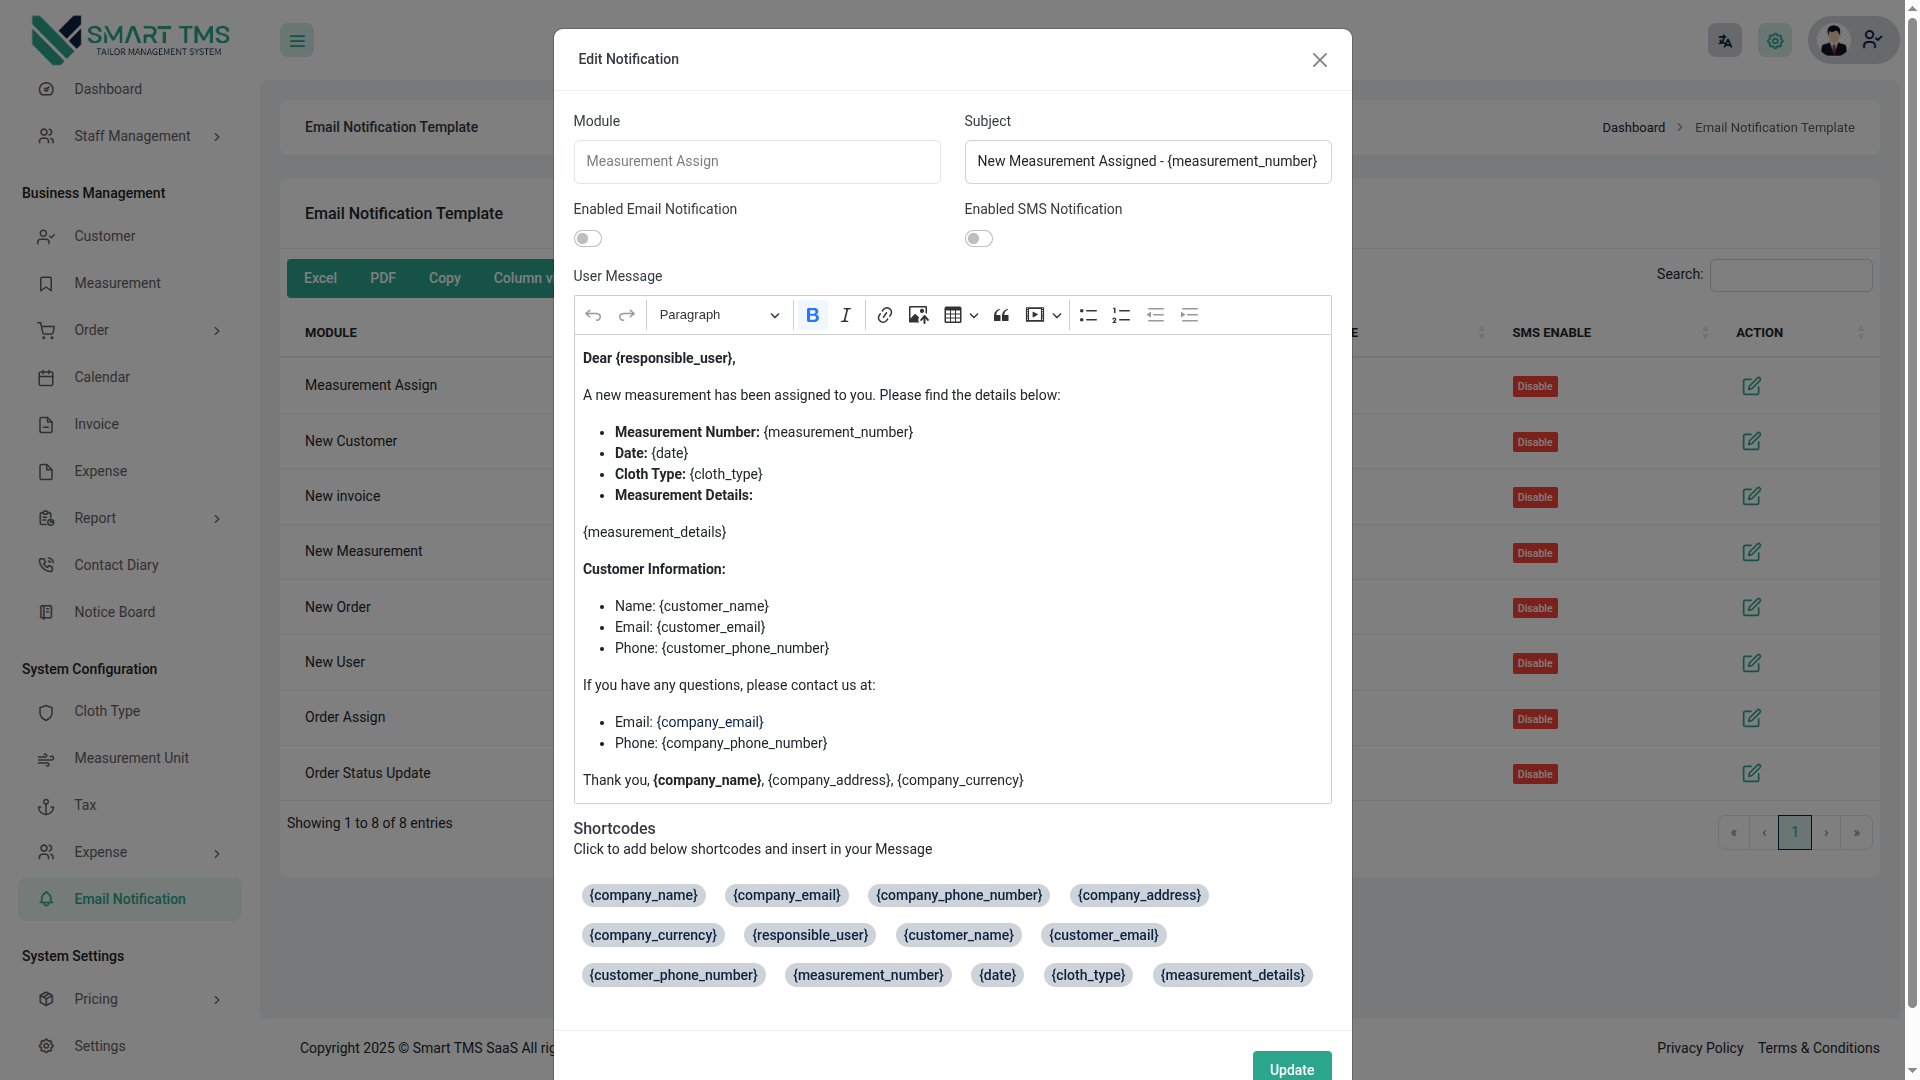Open the insert media dropdown arrow
Screen dimensions: 1920x1080
click(x=1057, y=315)
